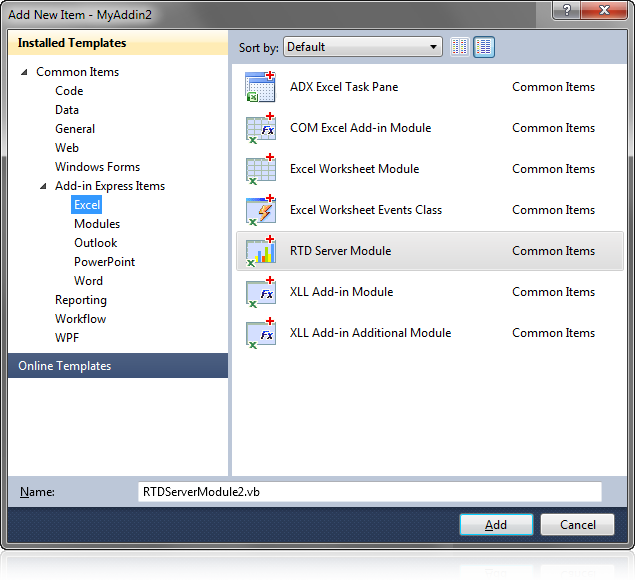This screenshot has width=635, height=580.
Task: Select the Workflow category
Action: coord(81,319)
